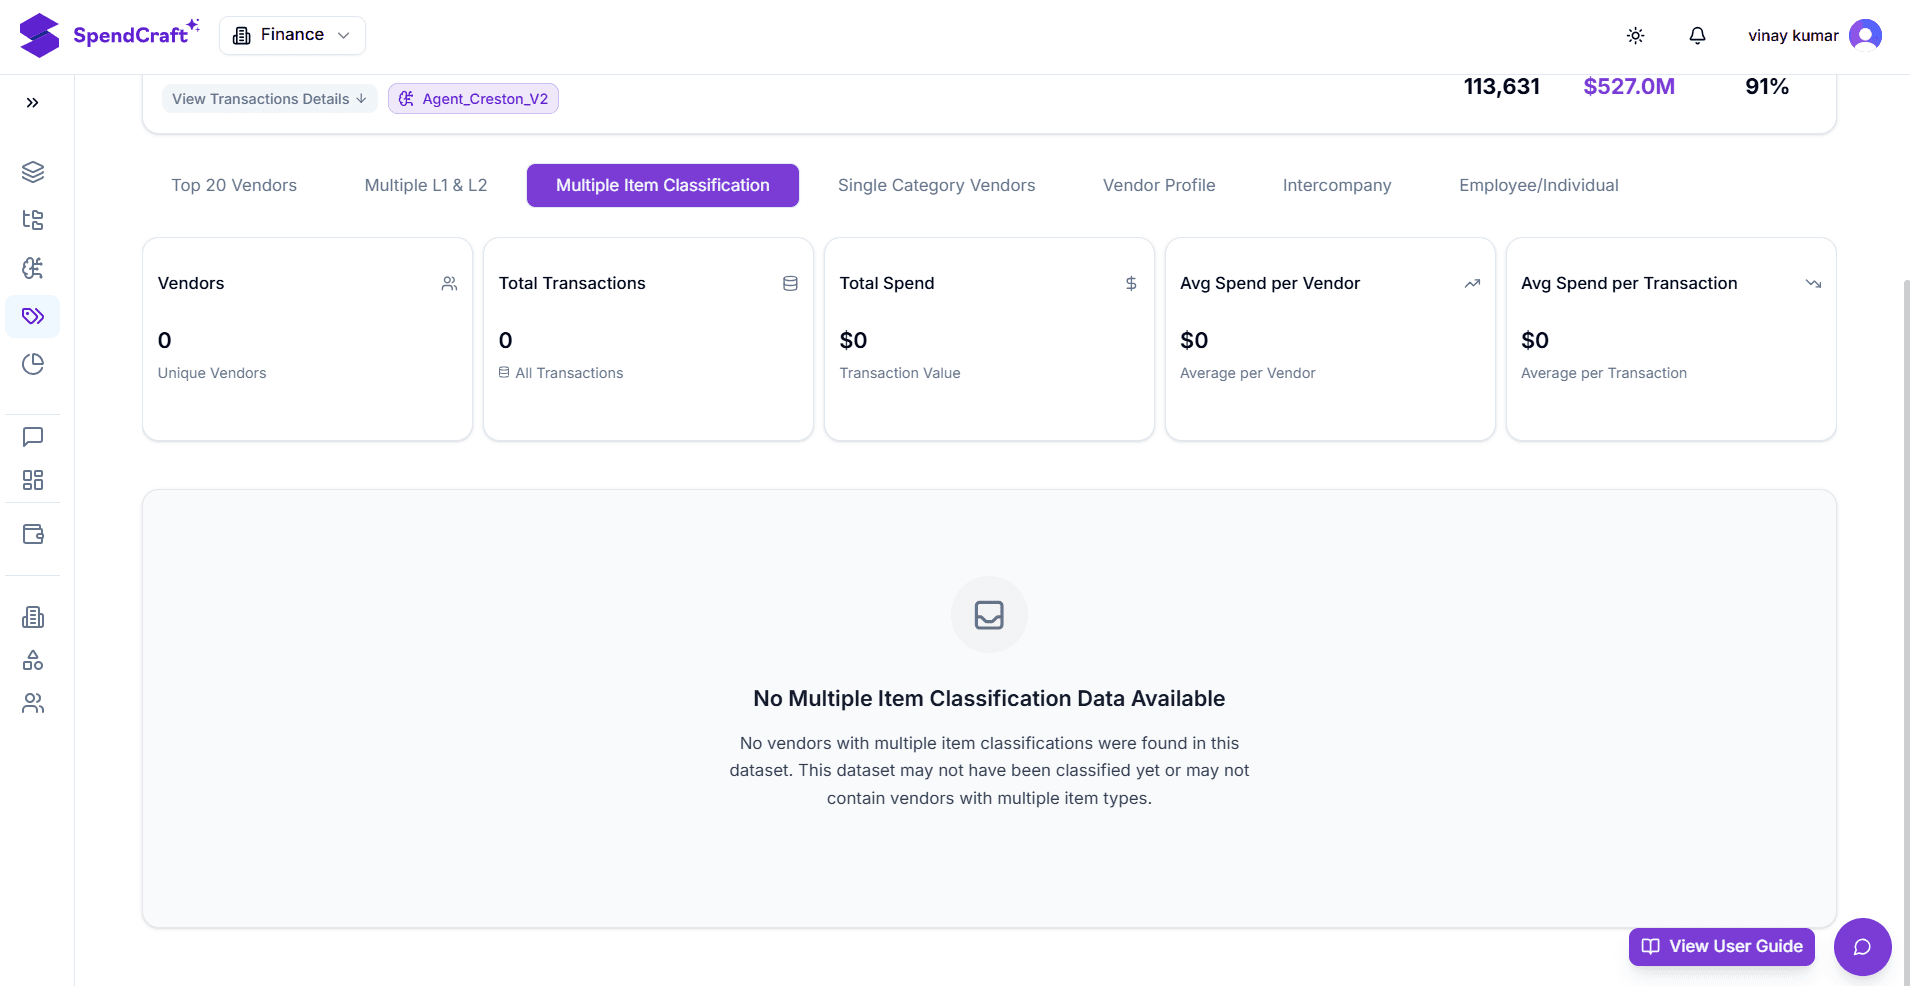Expand View Transactions Details
The height and width of the screenshot is (986, 1910).
(x=269, y=99)
